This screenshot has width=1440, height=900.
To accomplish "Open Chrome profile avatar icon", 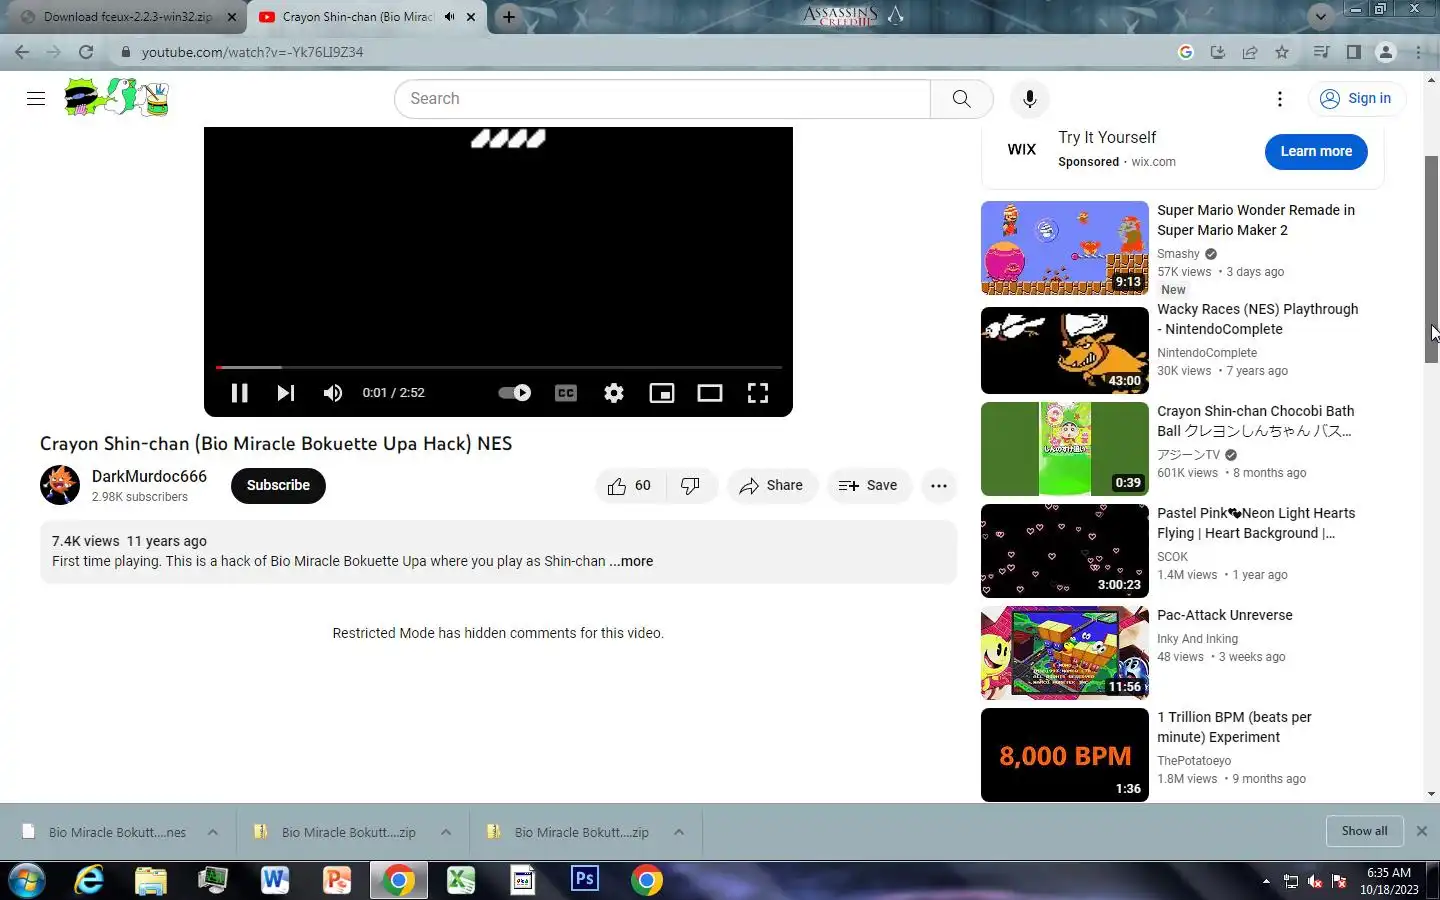I will [x=1386, y=52].
